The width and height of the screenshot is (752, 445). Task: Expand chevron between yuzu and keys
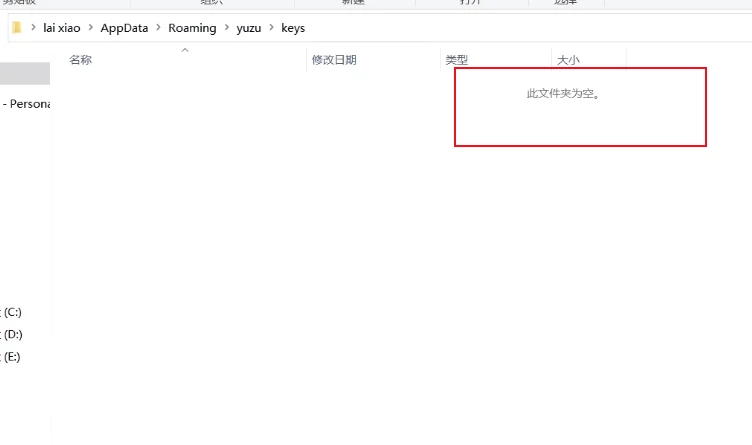pyautogui.click(x=271, y=28)
